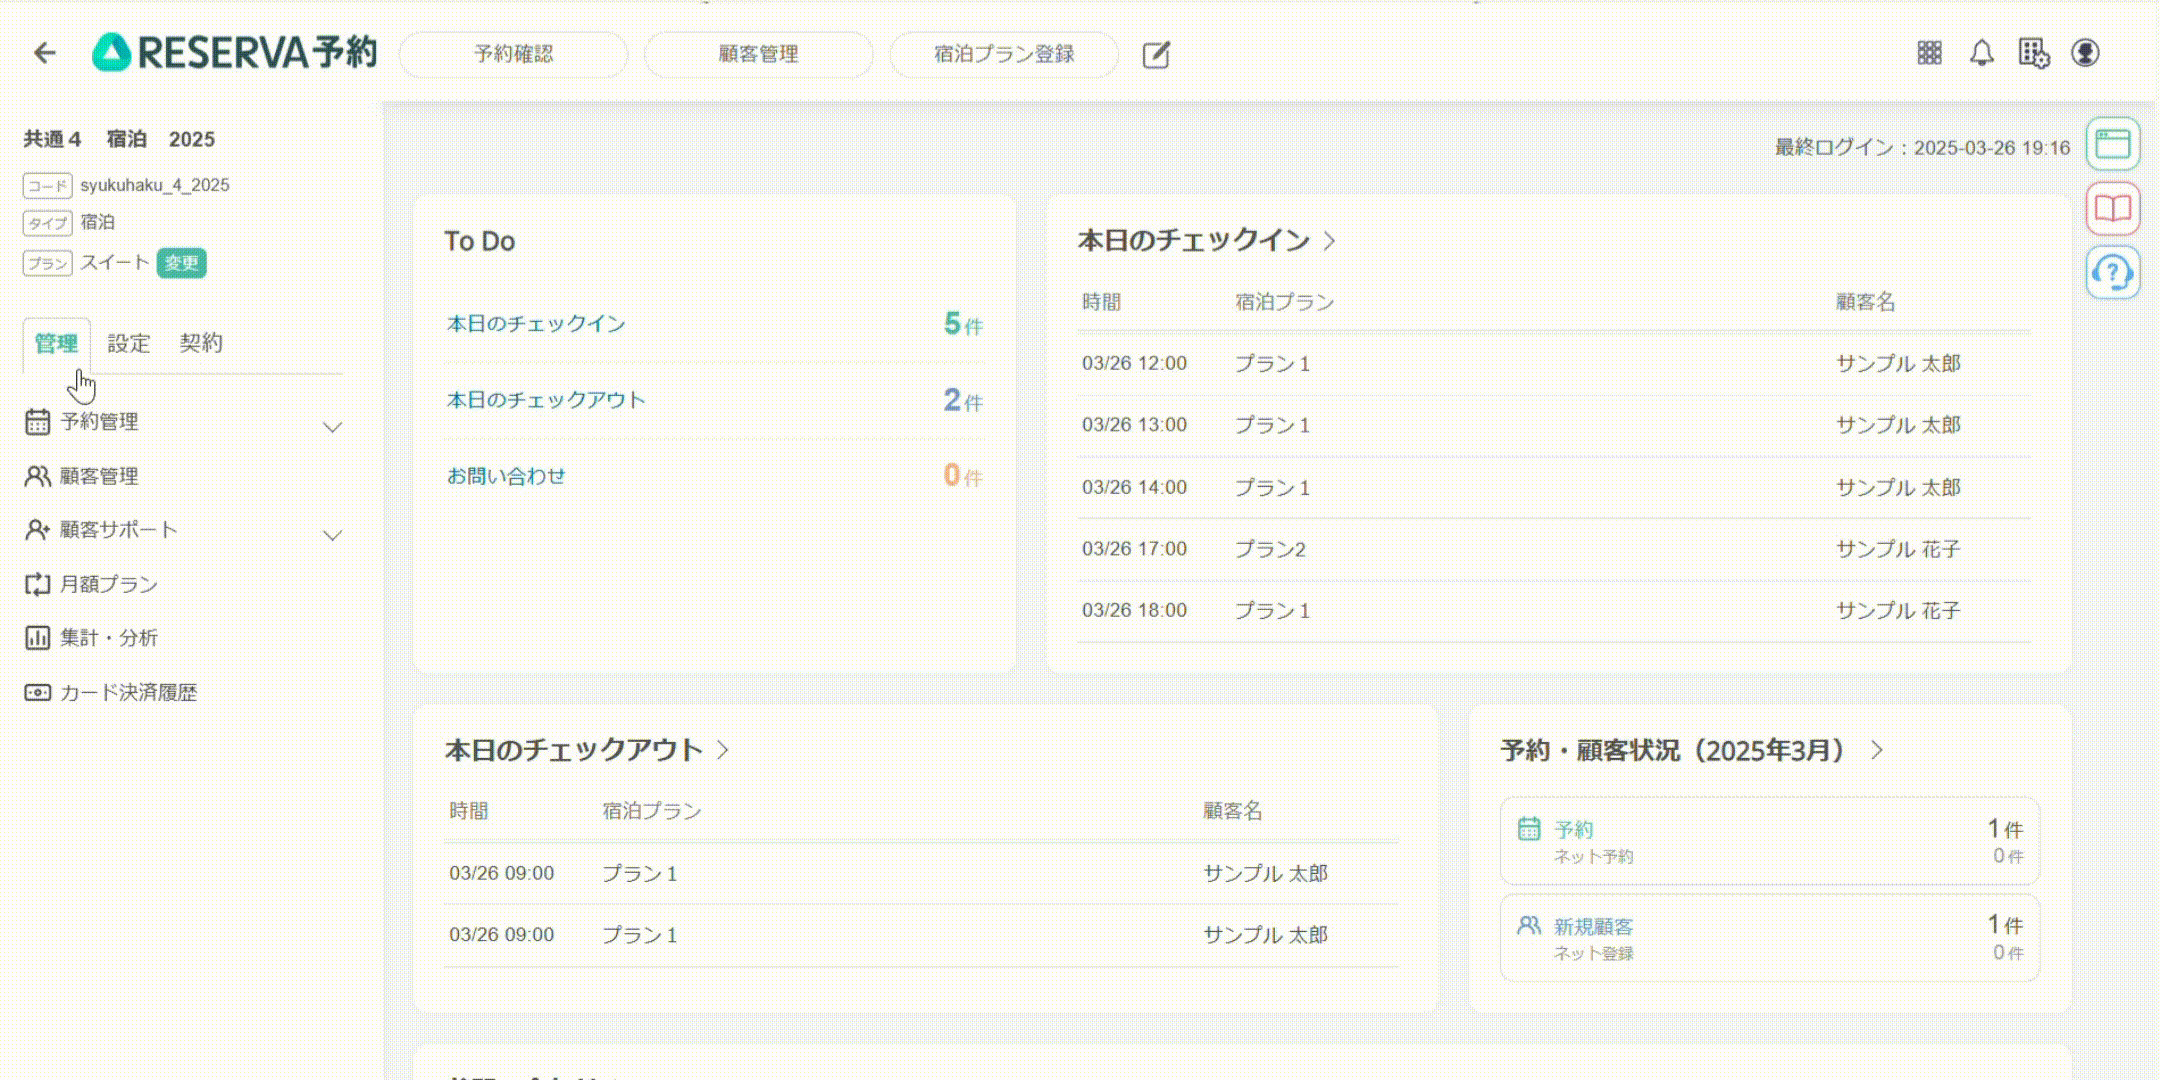Click 顧客サポート label in sidebar
Viewport: 2160px width, 1080px height.
tap(119, 530)
